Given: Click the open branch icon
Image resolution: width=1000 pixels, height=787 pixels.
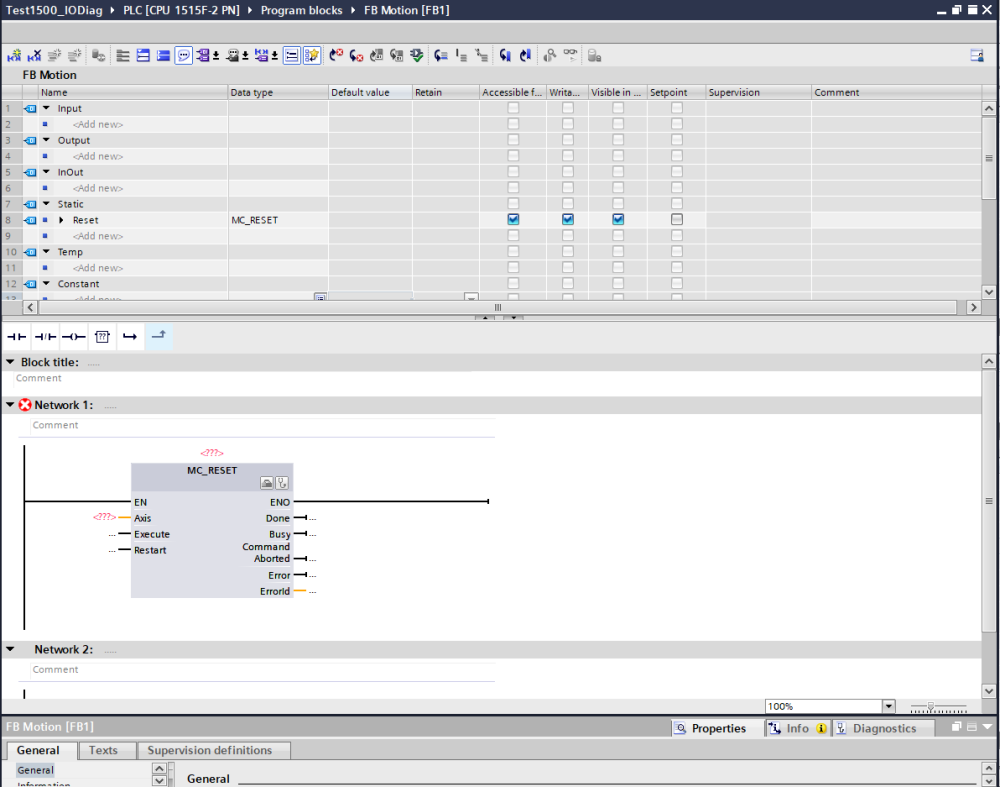Looking at the screenshot, I should pos(130,337).
